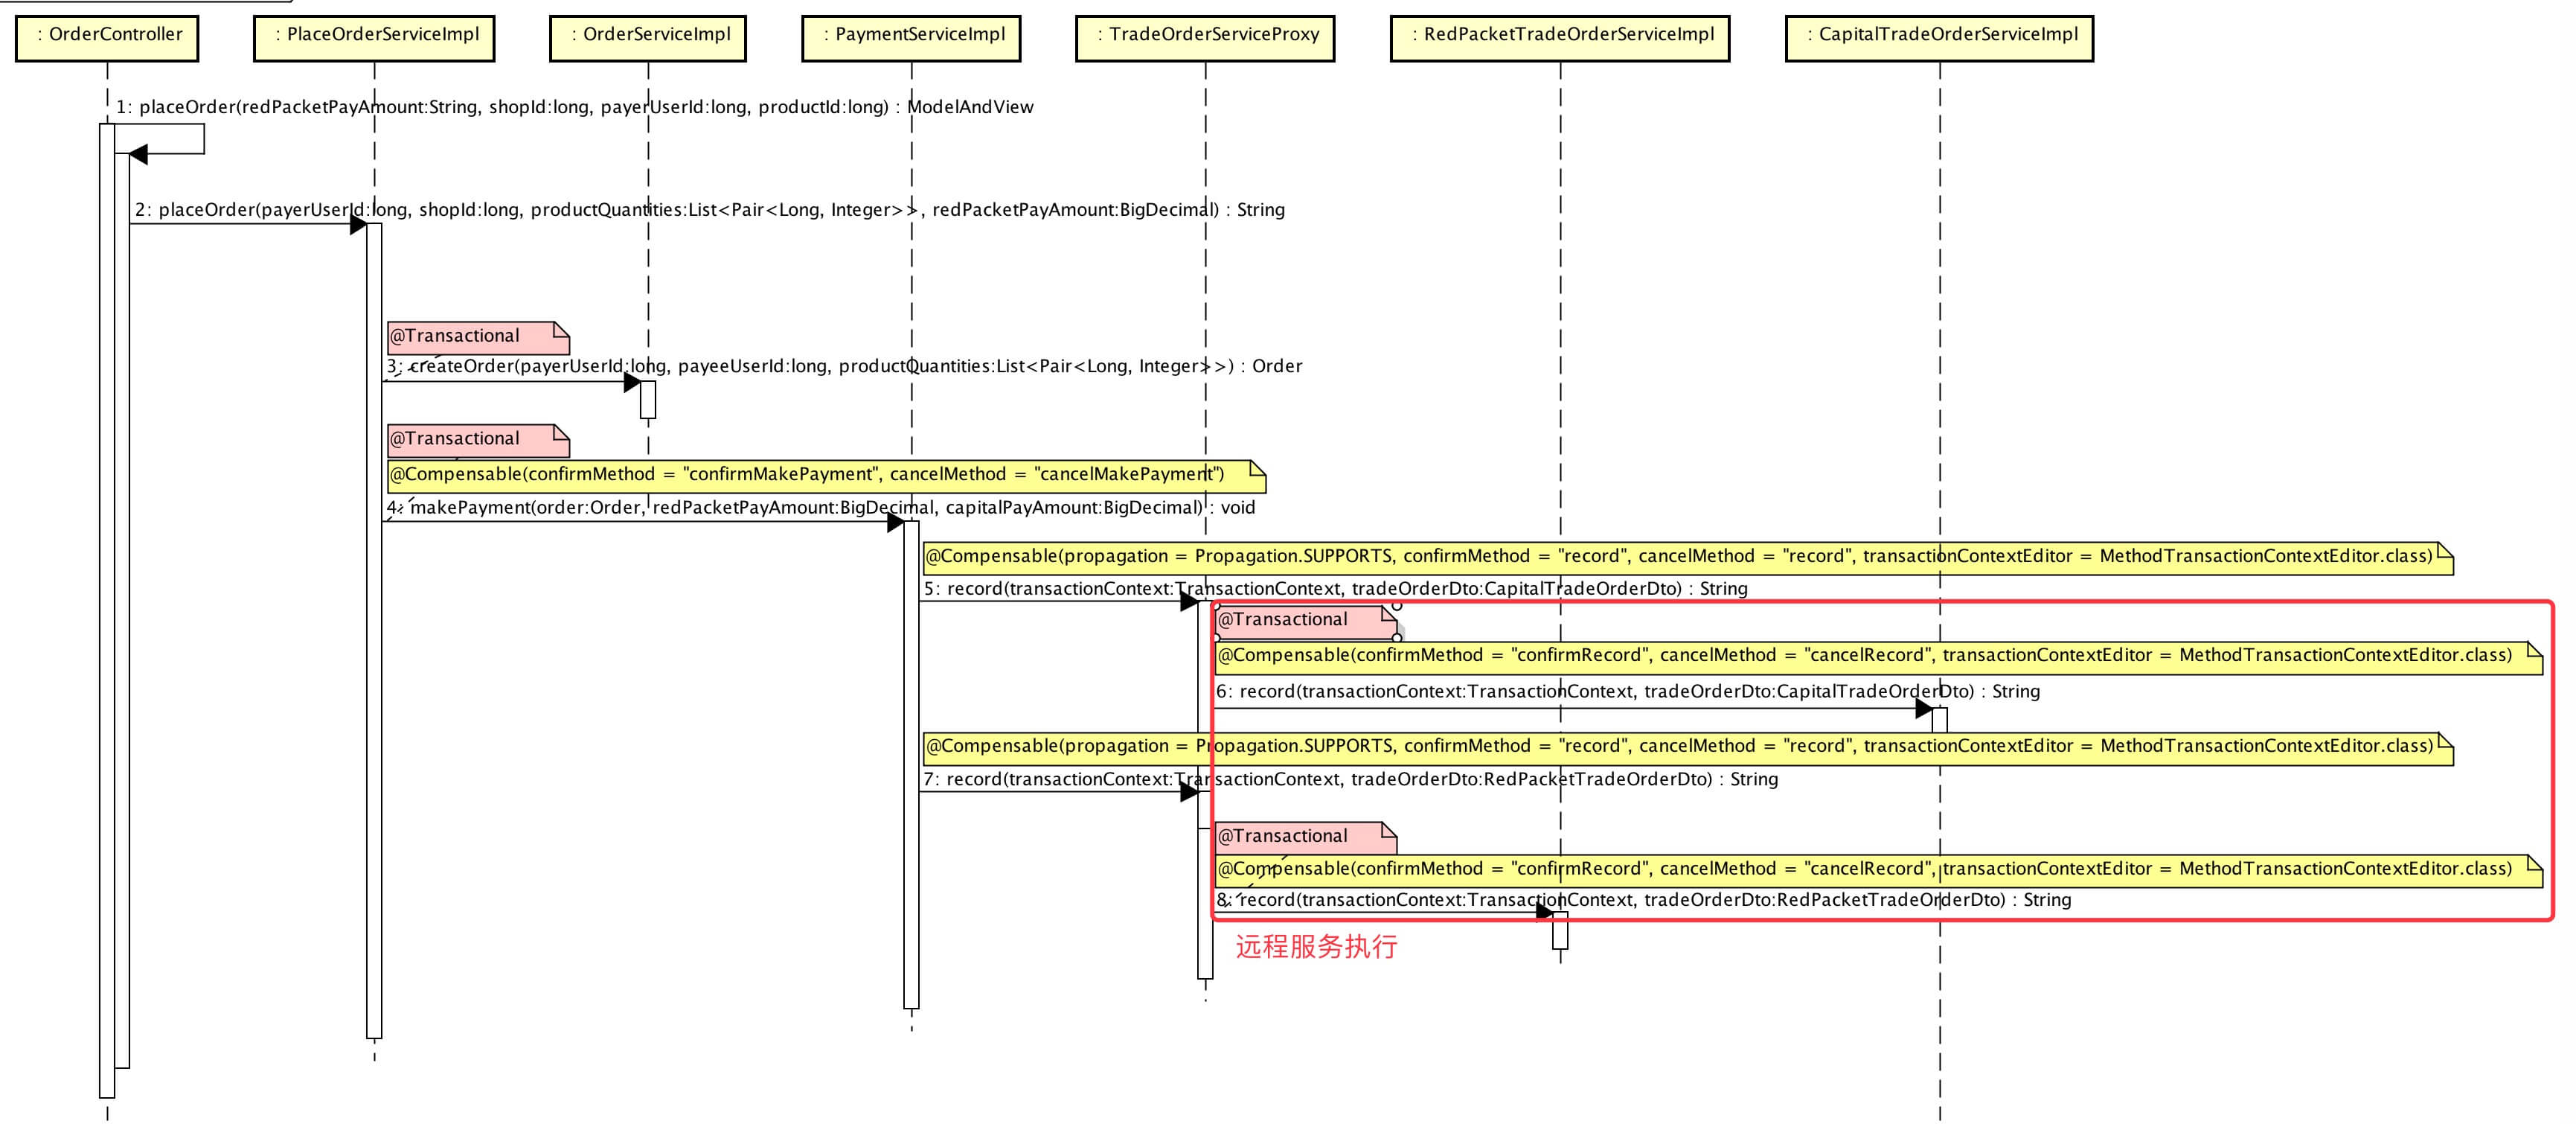
Task: Select the RedPacketTradeOrderServiceImpl lifeline header
Action: [x=1560, y=37]
